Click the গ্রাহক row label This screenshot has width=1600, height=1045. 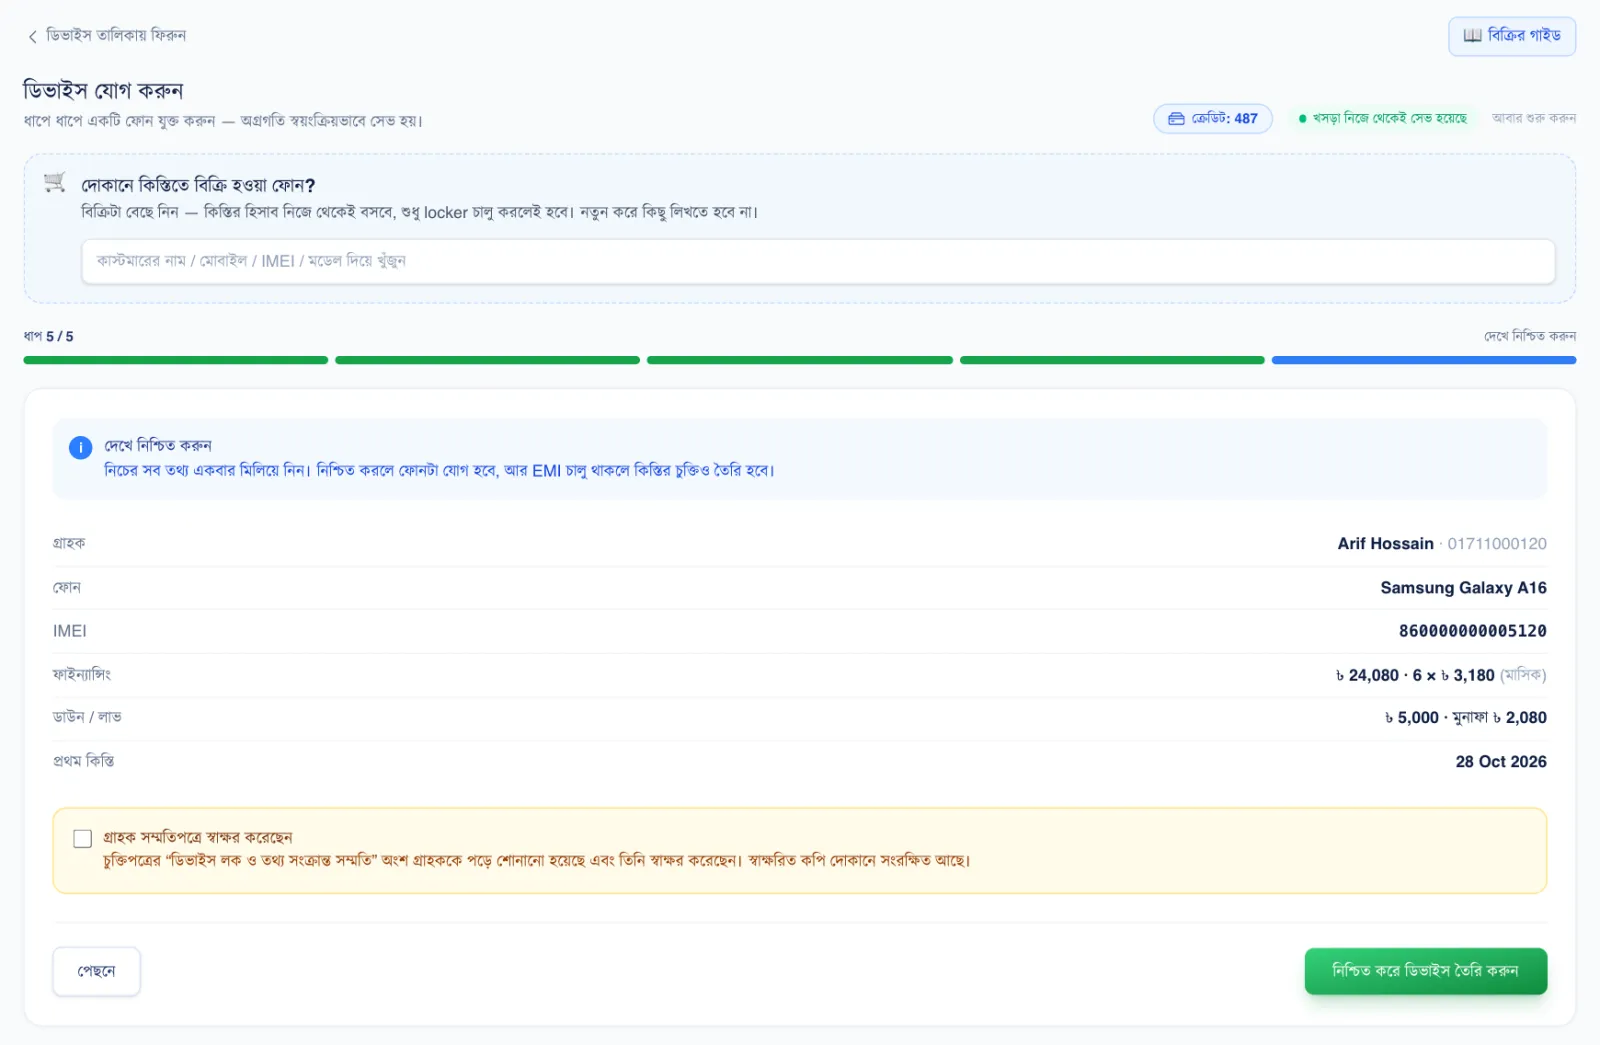pos(69,544)
